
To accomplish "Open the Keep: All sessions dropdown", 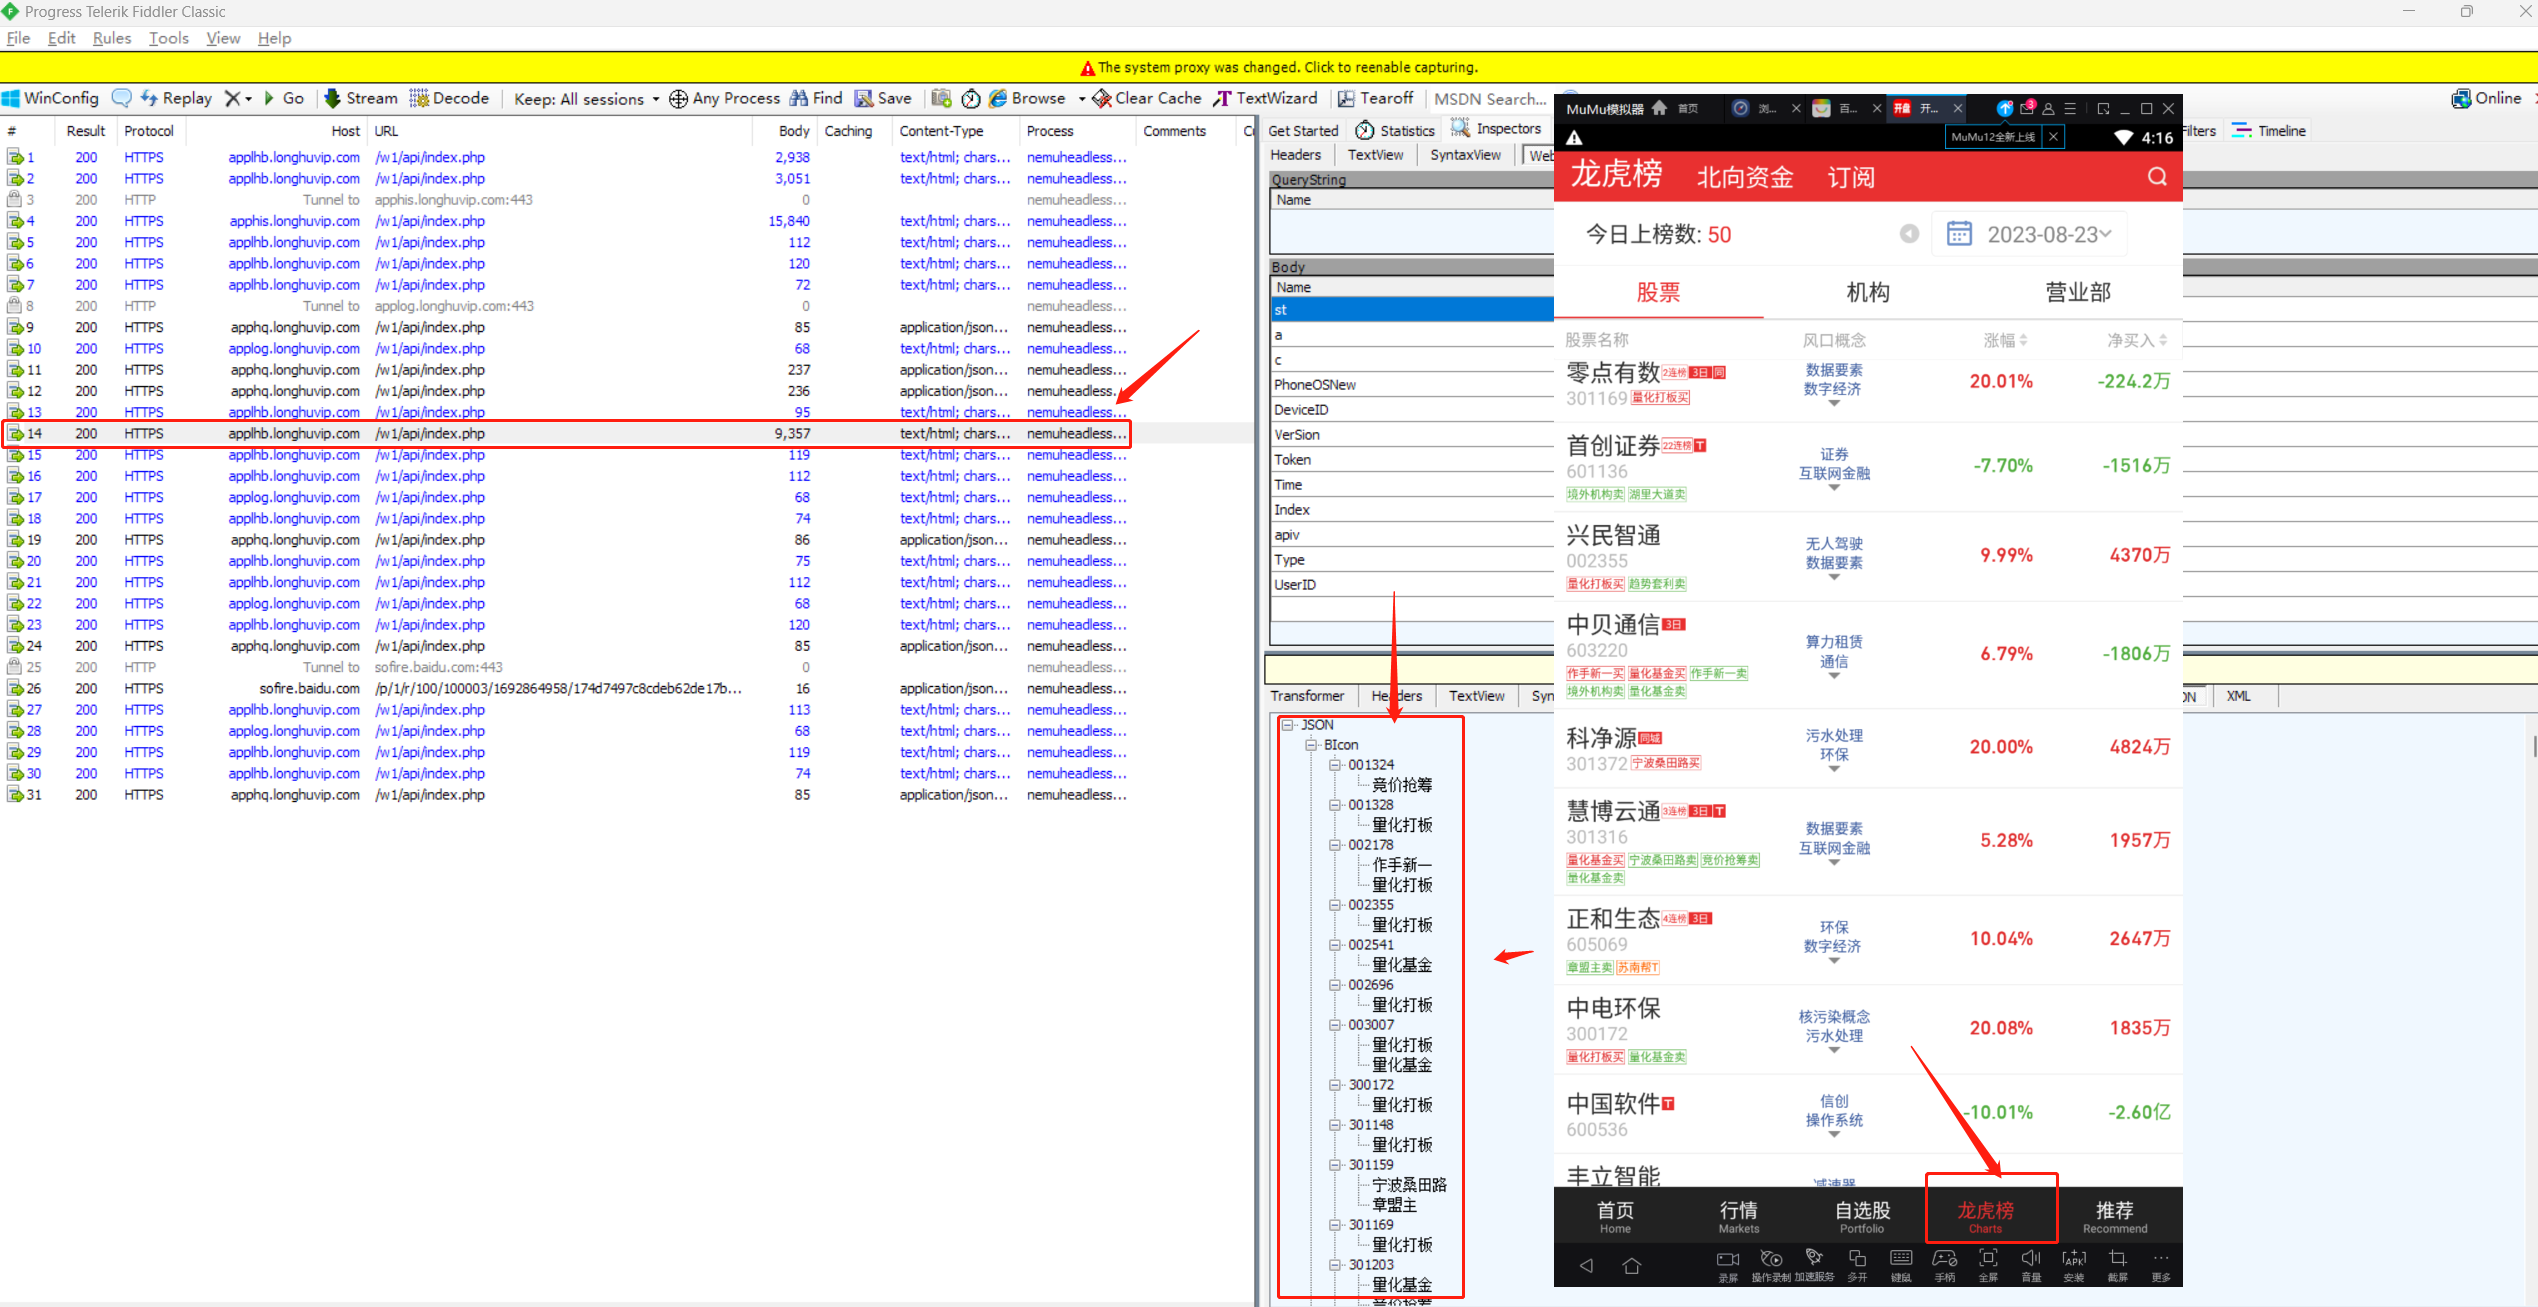I will pos(587,99).
